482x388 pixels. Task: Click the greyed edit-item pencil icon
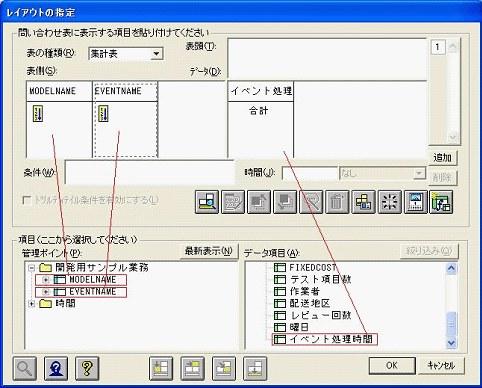(233, 202)
